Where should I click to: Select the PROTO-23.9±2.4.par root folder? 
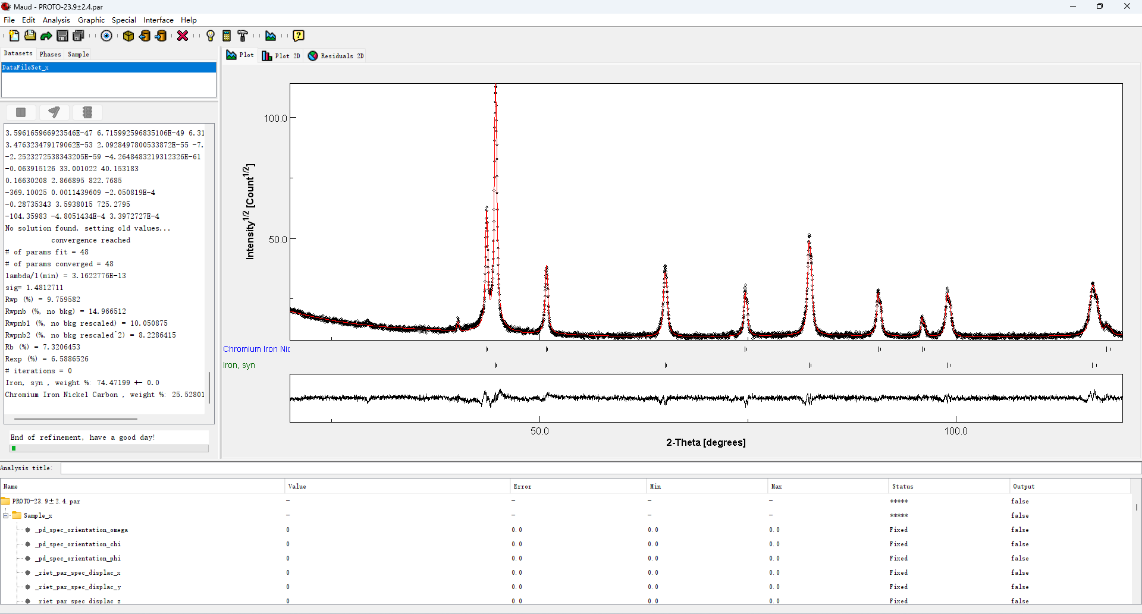click(x=46, y=501)
